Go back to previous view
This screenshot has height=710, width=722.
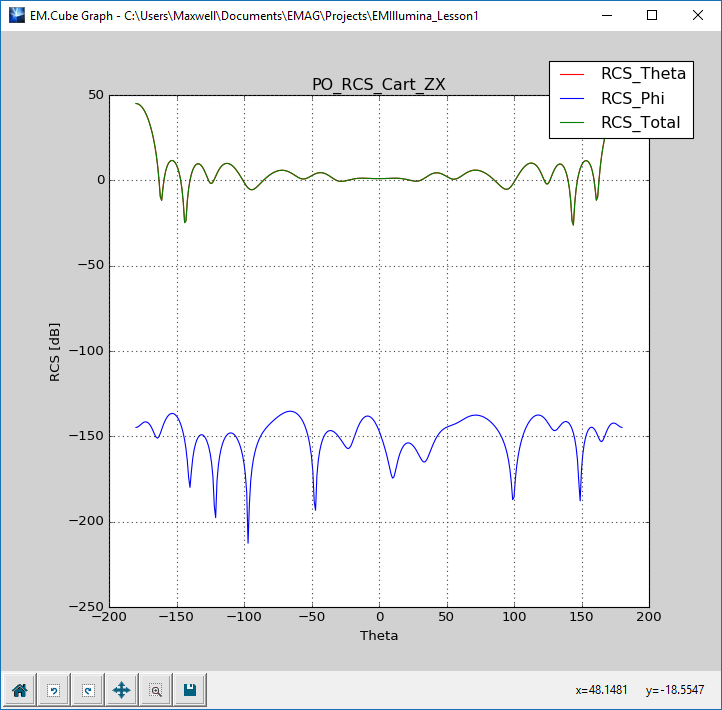[53, 689]
